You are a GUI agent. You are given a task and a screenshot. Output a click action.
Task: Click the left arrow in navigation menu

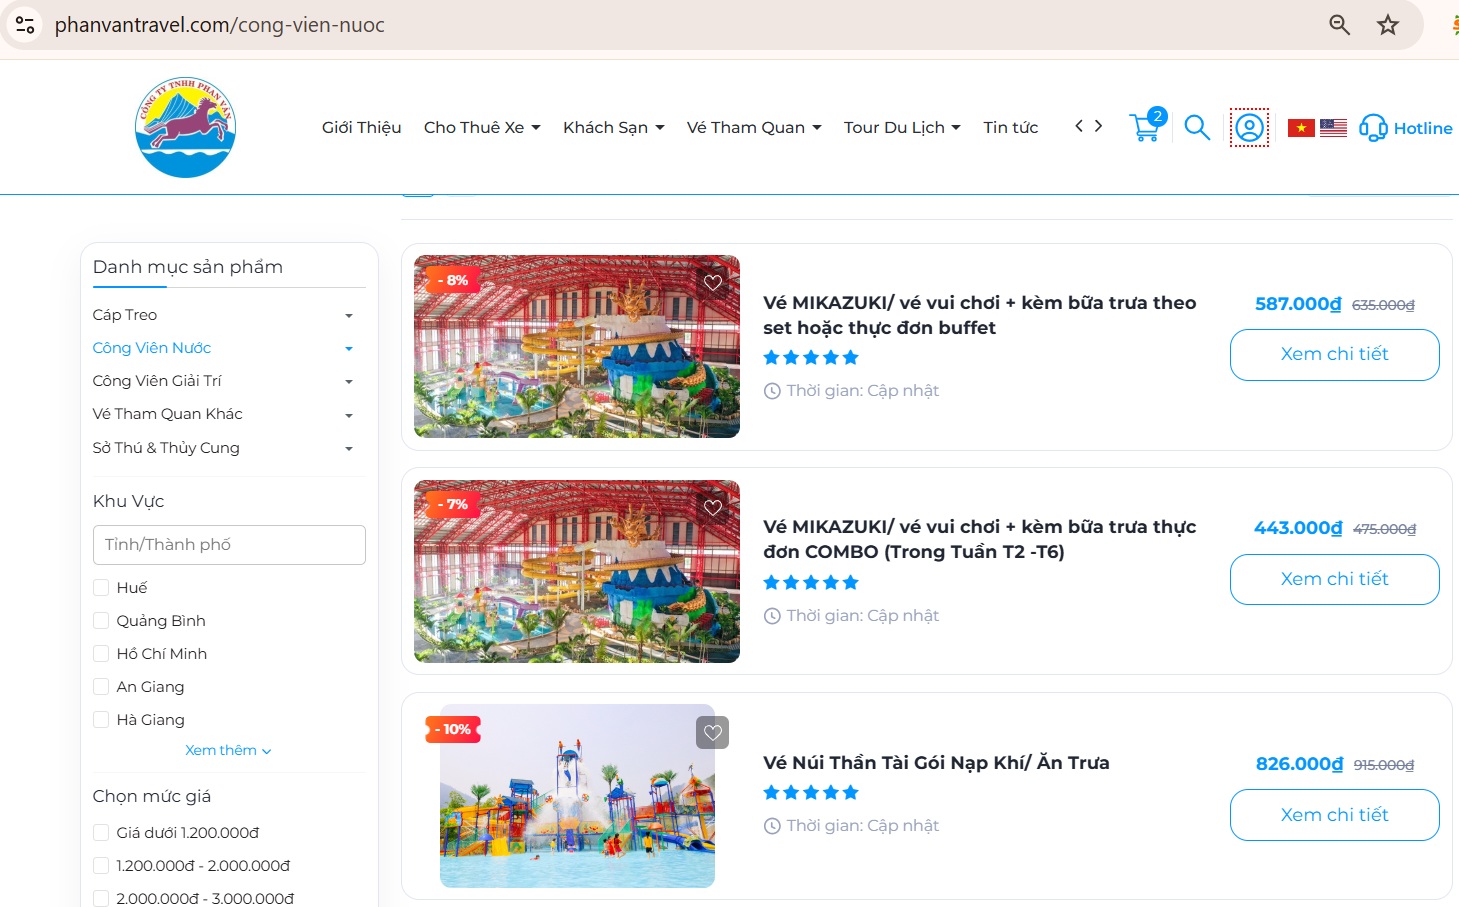(1079, 126)
